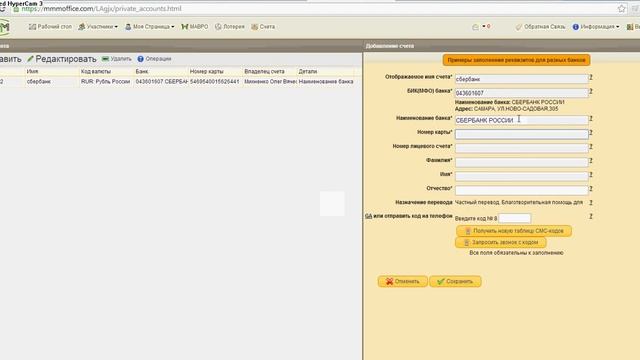This screenshot has height=360, width=640.
Task: Click the Отчество input field
Action: (x=521, y=190)
